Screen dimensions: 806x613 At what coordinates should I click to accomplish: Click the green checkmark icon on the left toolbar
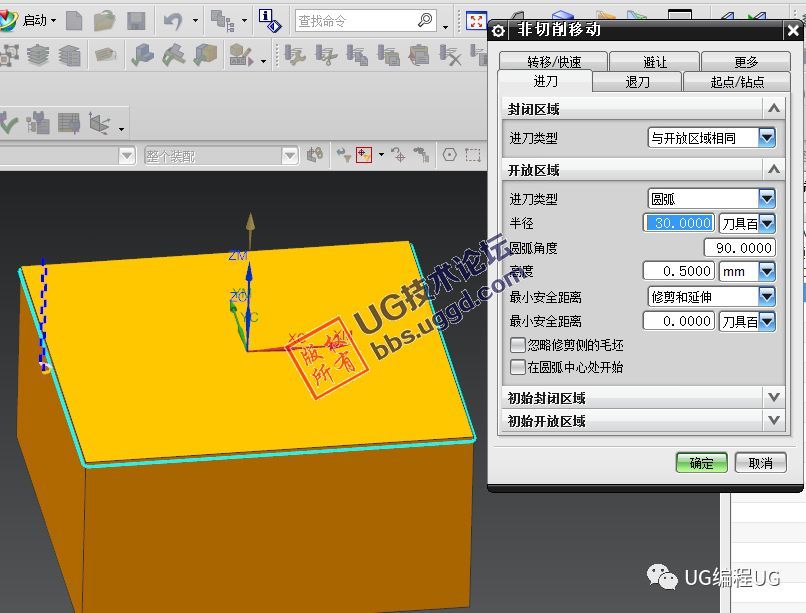(10, 122)
